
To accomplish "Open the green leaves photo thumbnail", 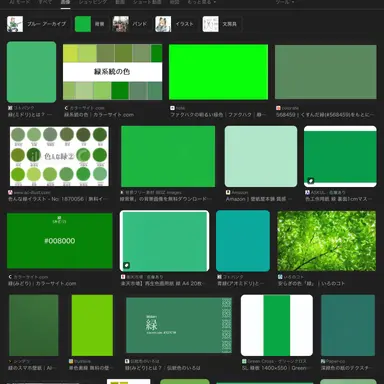I will click(x=327, y=241).
